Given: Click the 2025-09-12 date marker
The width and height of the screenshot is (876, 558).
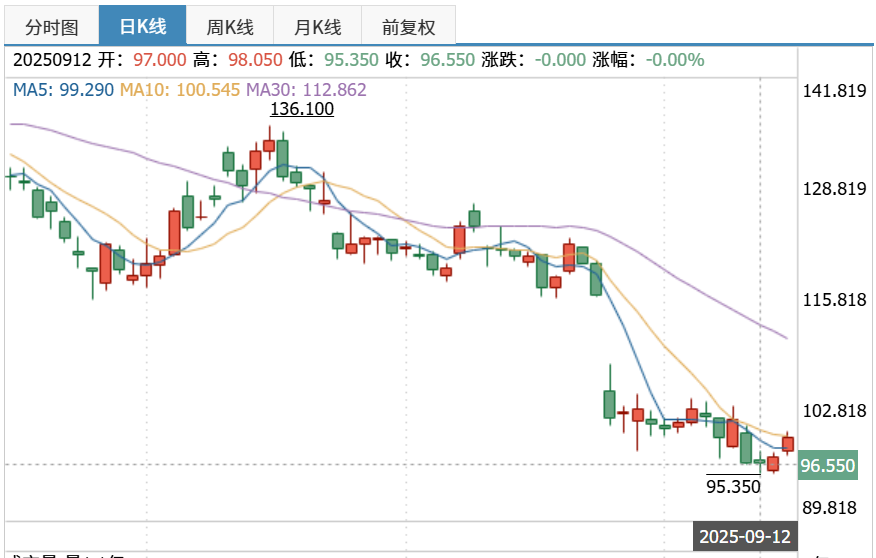Looking at the screenshot, I should click(x=745, y=536).
